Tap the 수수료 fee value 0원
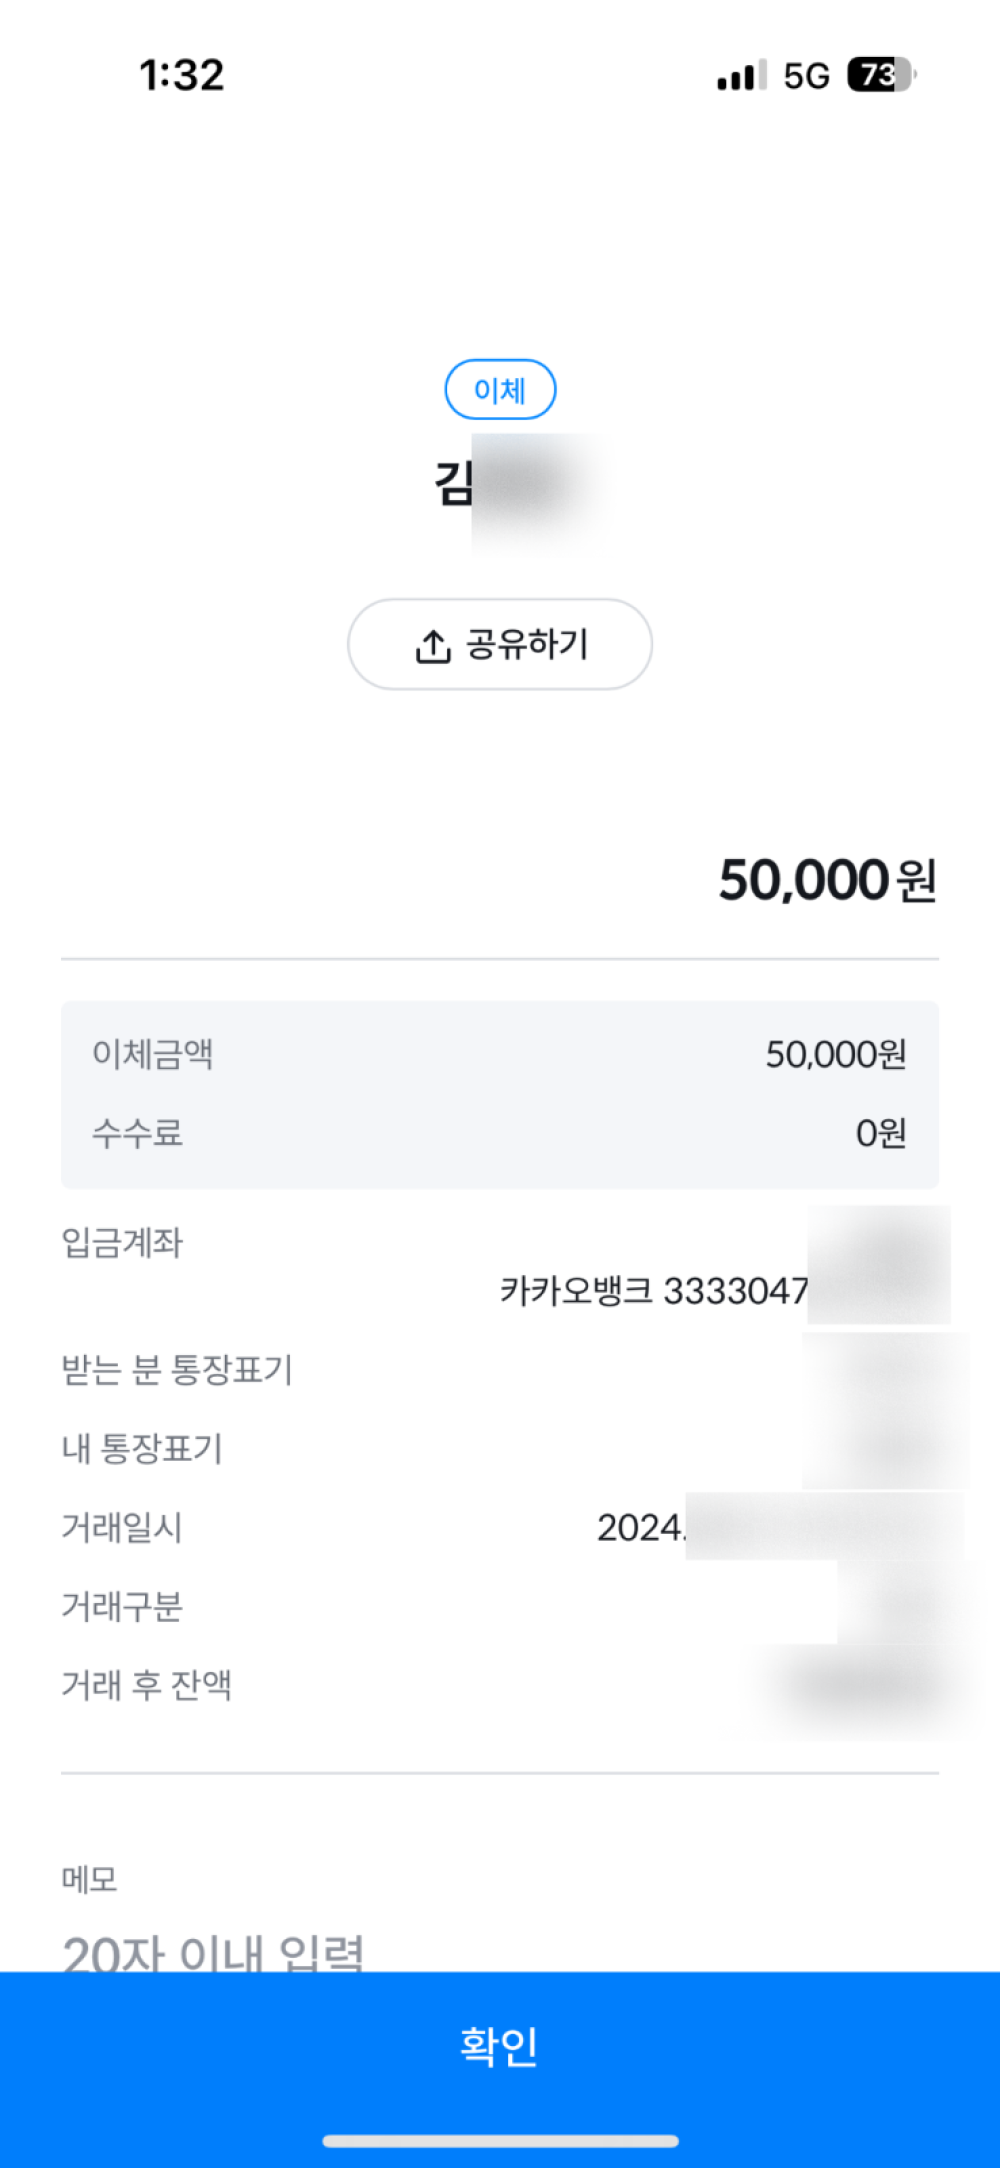Screen dimensions: 1000x2168 (881, 1133)
